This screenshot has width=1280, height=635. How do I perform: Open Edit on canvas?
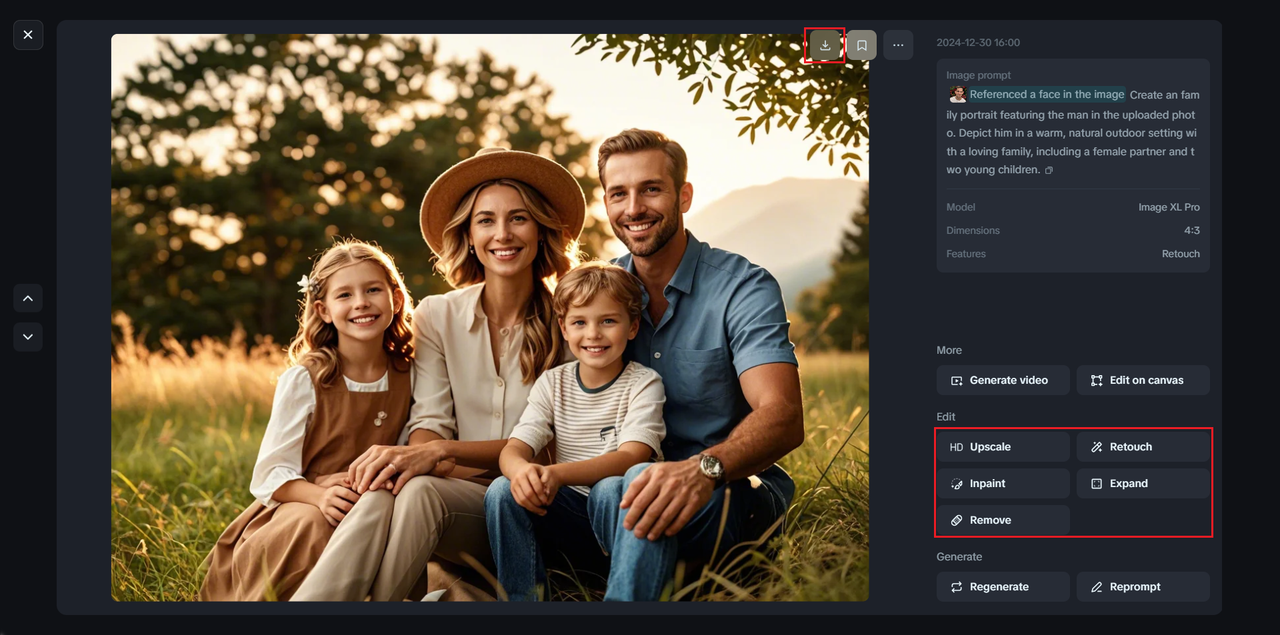[x=1143, y=380]
